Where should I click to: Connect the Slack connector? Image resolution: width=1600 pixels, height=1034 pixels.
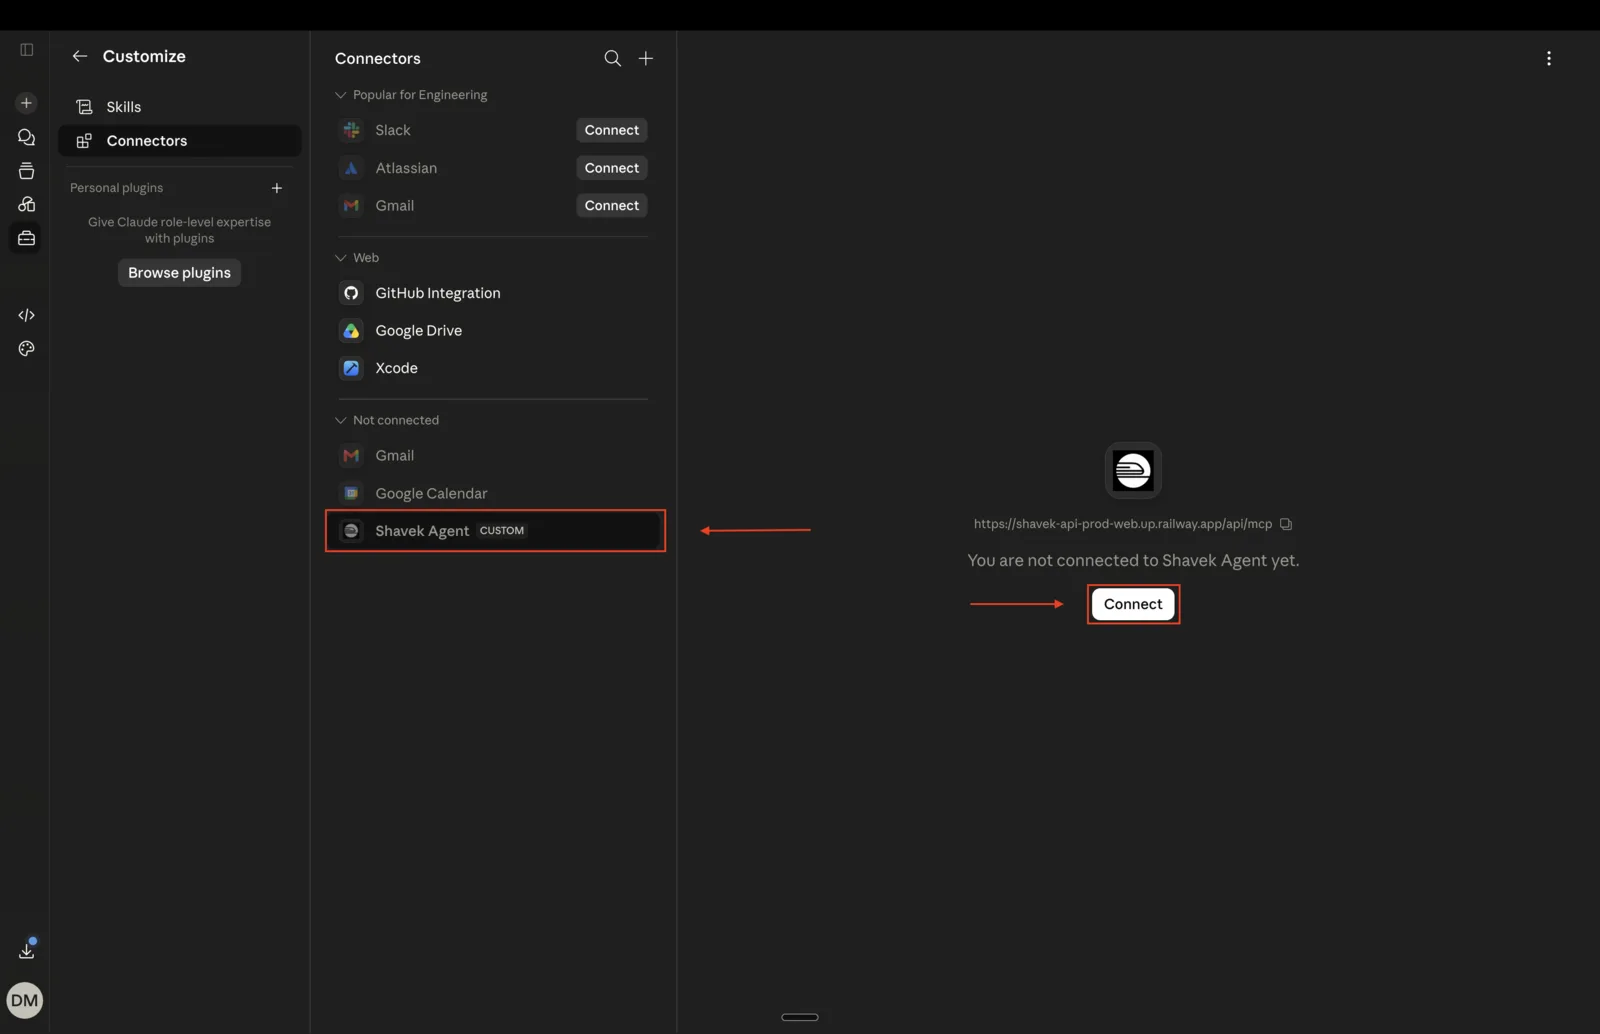coord(612,130)
